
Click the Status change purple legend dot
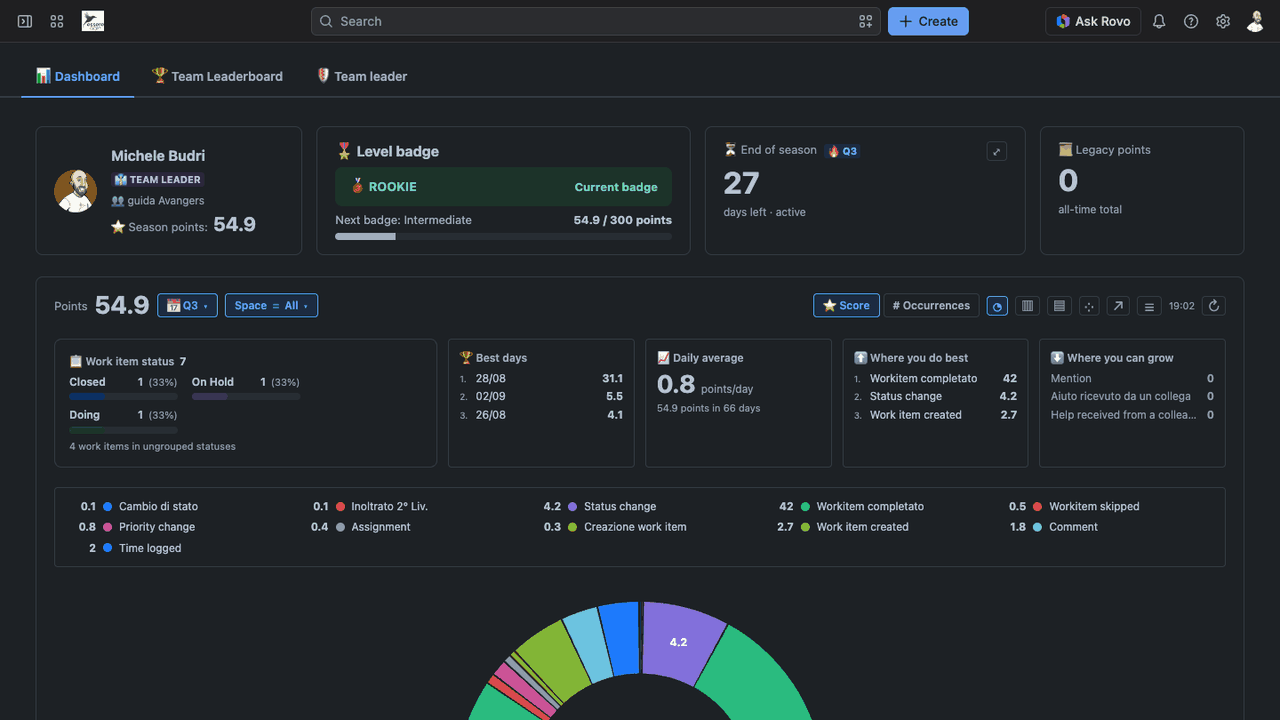pyautogui.click(x=573, y=507)
